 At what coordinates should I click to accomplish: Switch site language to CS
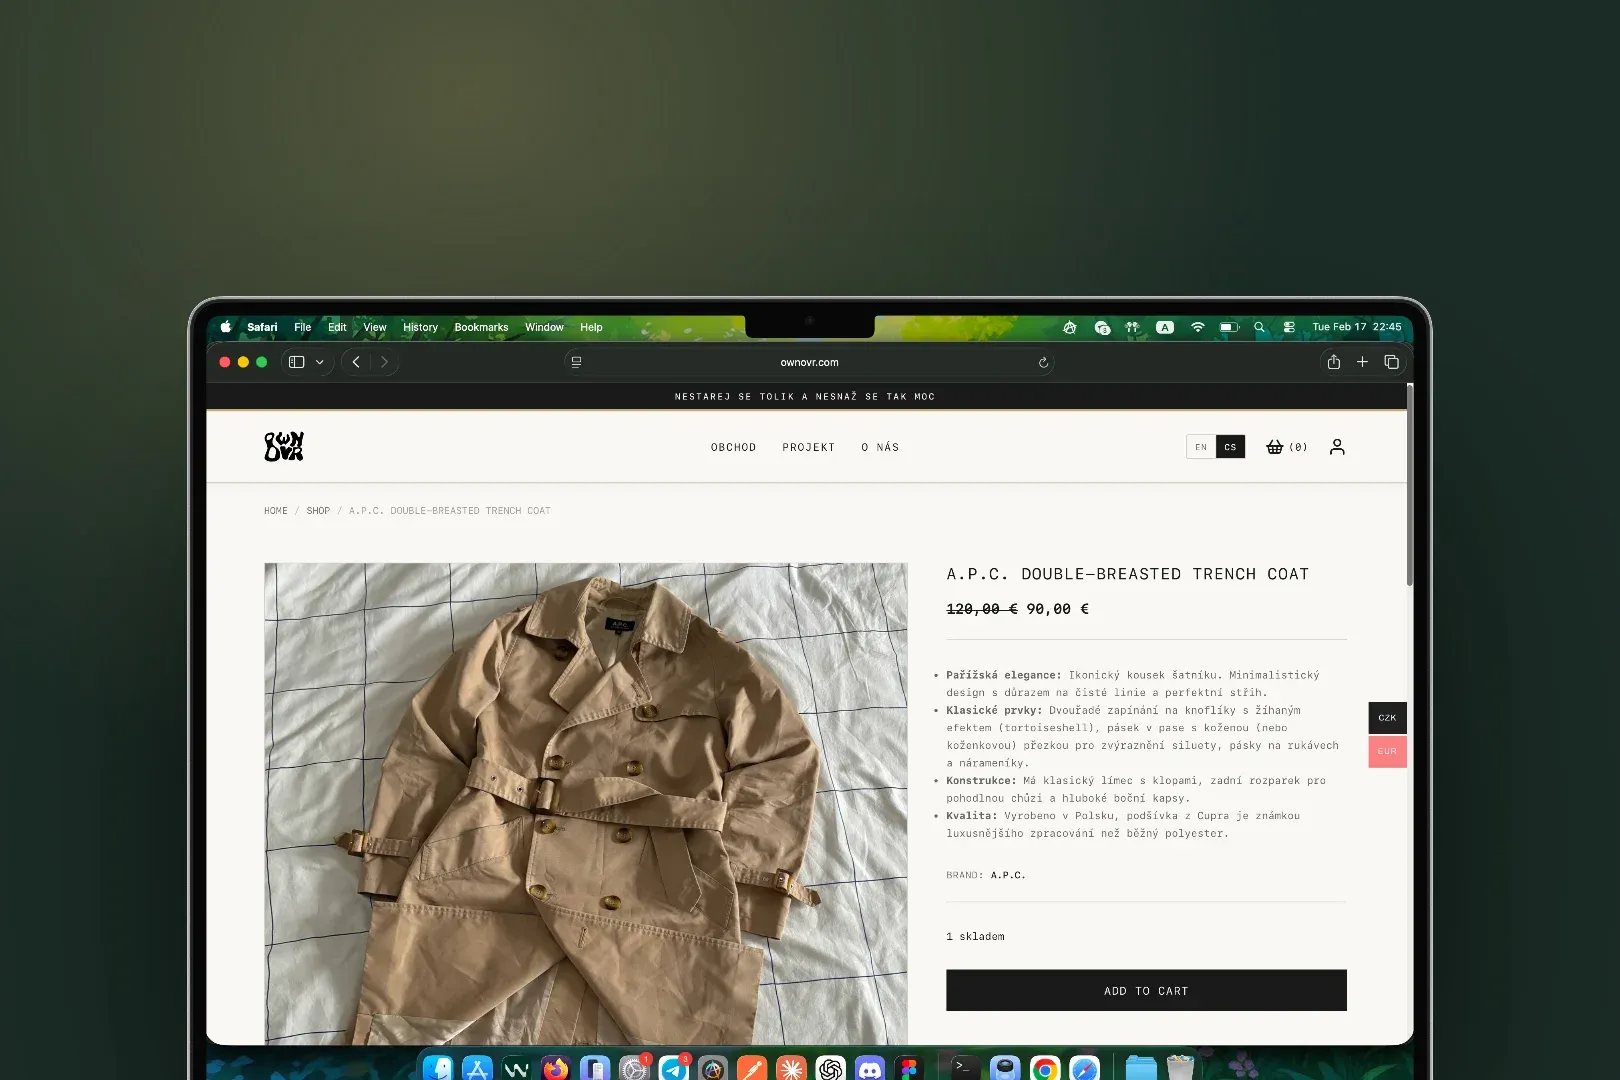[1231, 447]
